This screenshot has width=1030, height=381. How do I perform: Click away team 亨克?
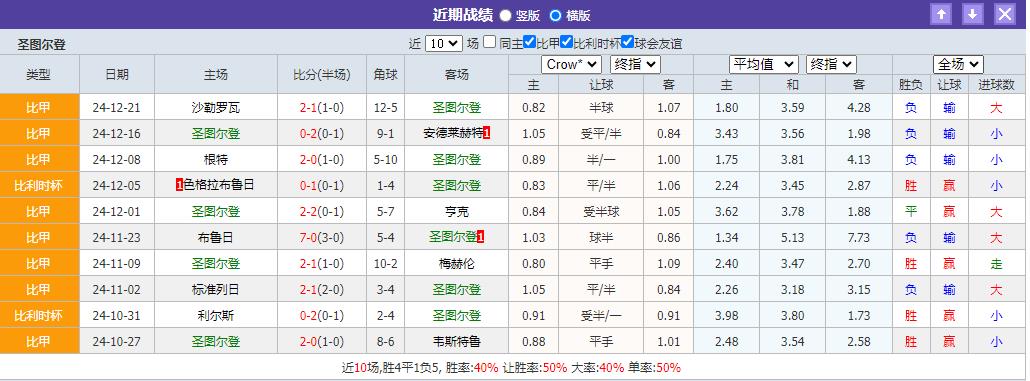pyautogui.click(x=457, y=212)
